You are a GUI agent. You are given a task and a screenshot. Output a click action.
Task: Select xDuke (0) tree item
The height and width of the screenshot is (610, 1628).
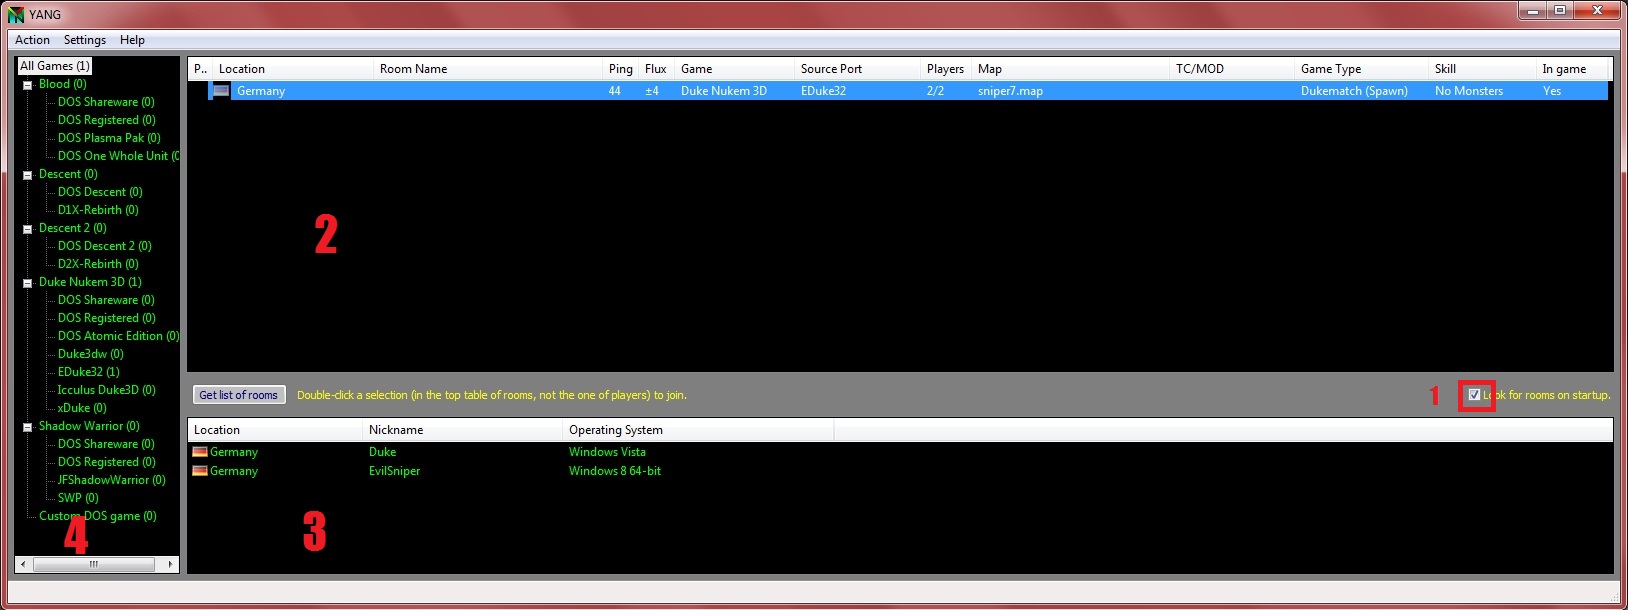click(x=82, y=408)
